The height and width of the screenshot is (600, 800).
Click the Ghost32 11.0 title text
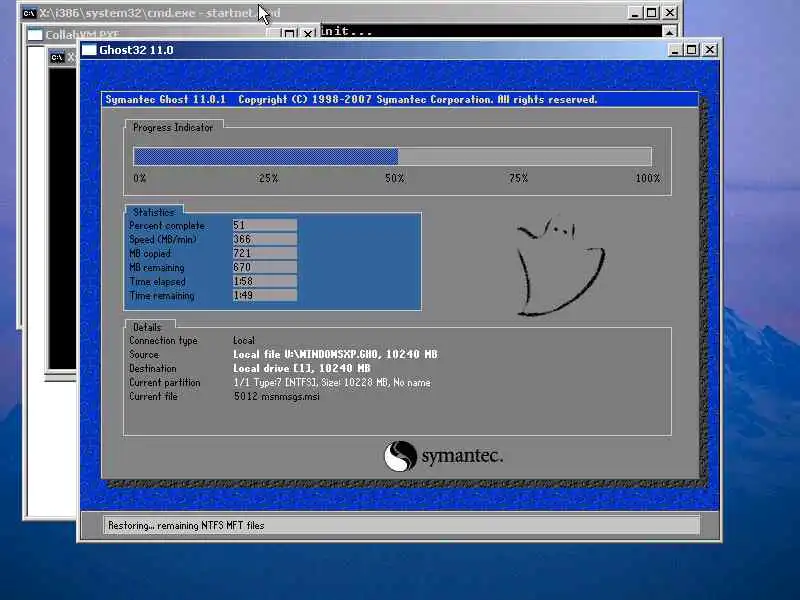136,50
